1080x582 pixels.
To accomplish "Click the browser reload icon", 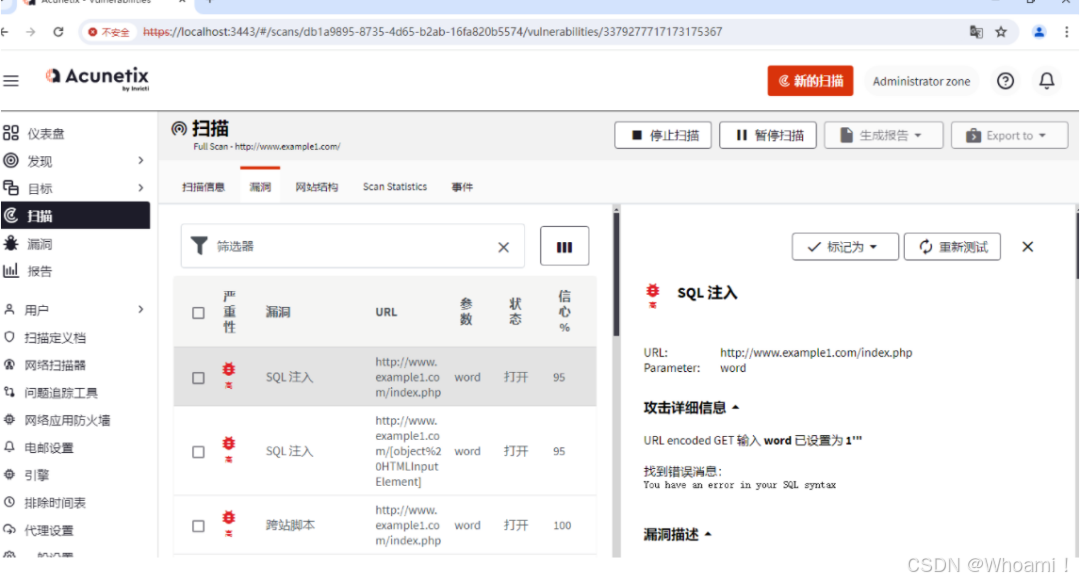I will (x=59, y=32).
